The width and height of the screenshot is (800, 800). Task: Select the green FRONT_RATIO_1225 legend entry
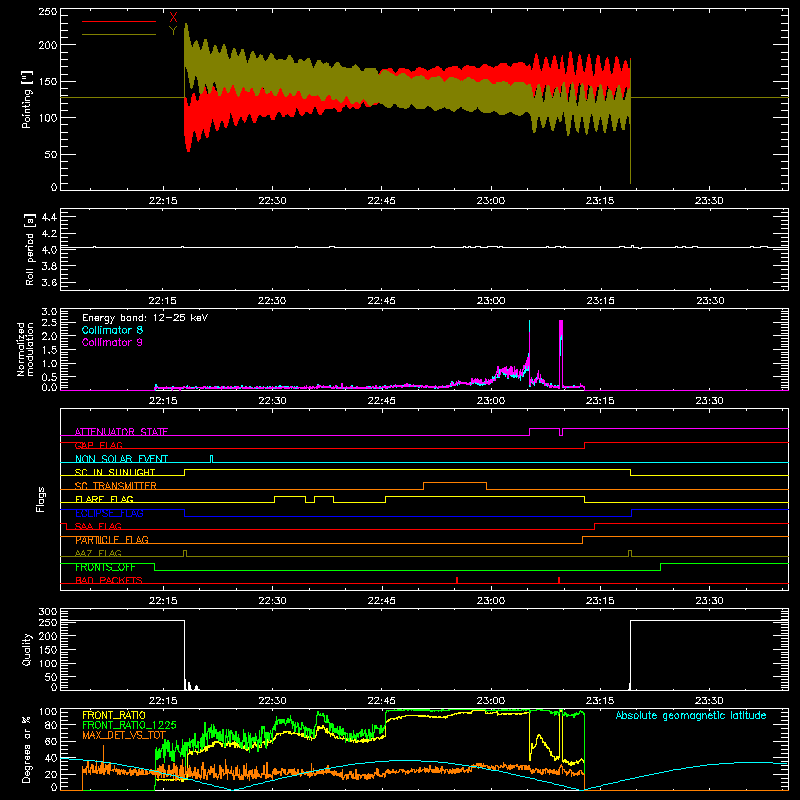coord(129,725)
